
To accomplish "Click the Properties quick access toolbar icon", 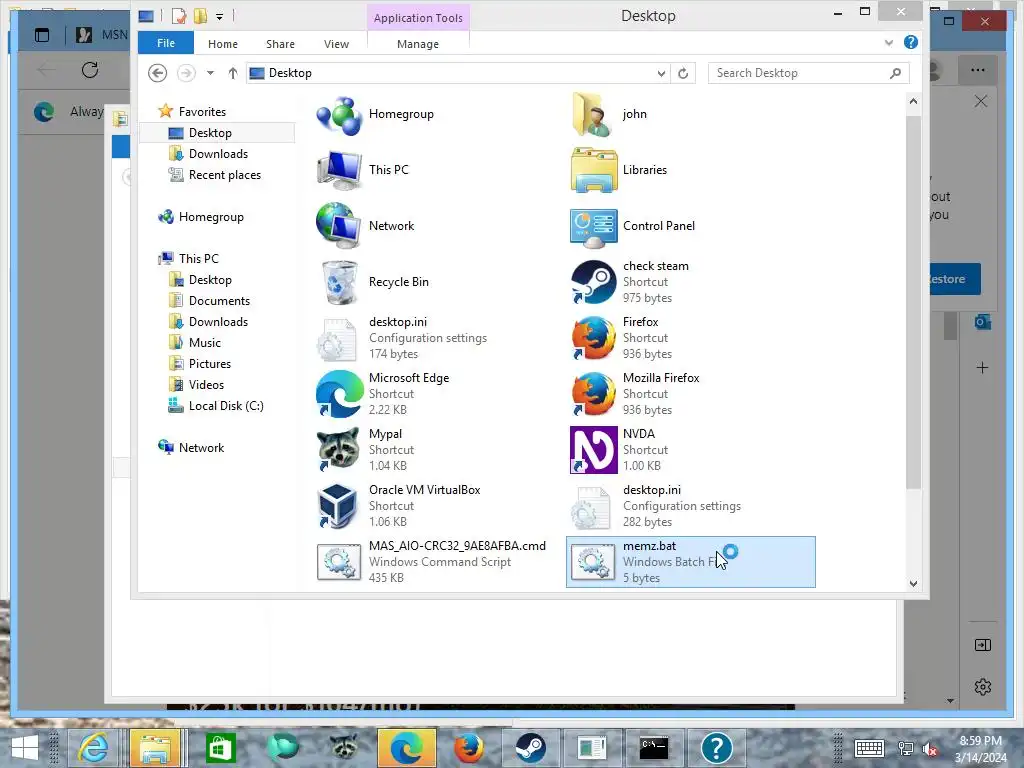I will pyautogui.click(x=179, y=16).
